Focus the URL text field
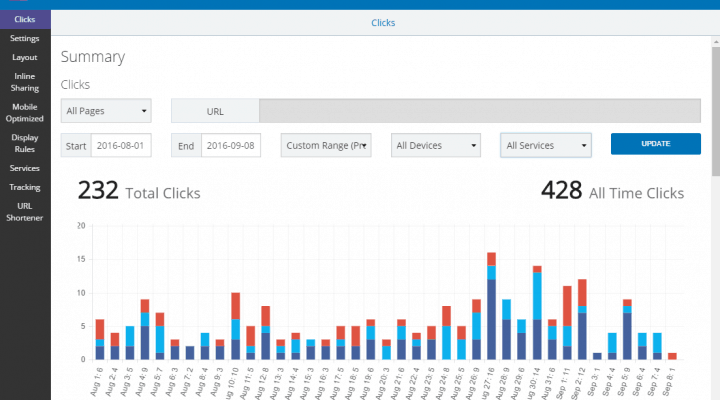720x400 pixels. (480, 110)
